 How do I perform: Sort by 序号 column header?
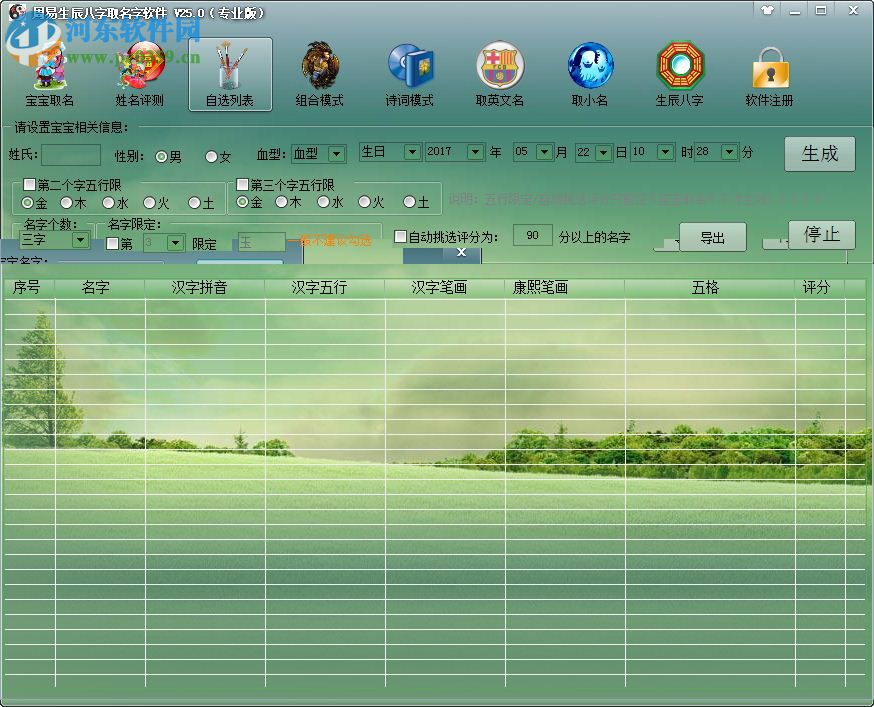(x=27, y=288)
